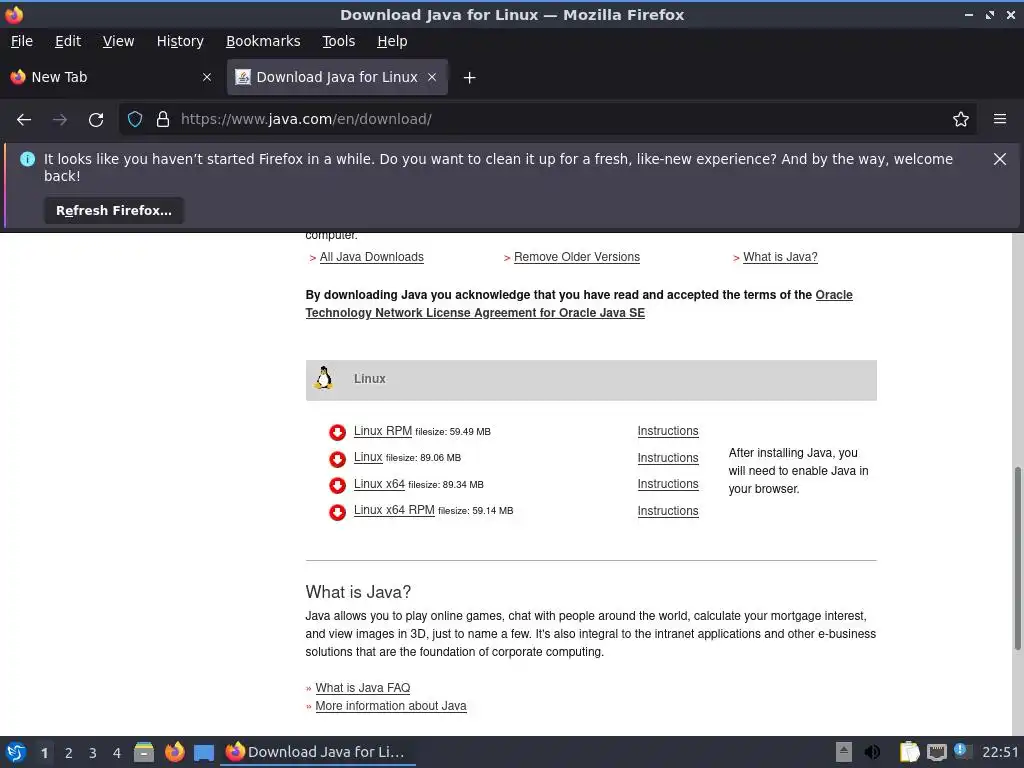This screenshot has height=768, width=1024.
Task: Open the Firefox hamburger menu
Action: 1000,120
